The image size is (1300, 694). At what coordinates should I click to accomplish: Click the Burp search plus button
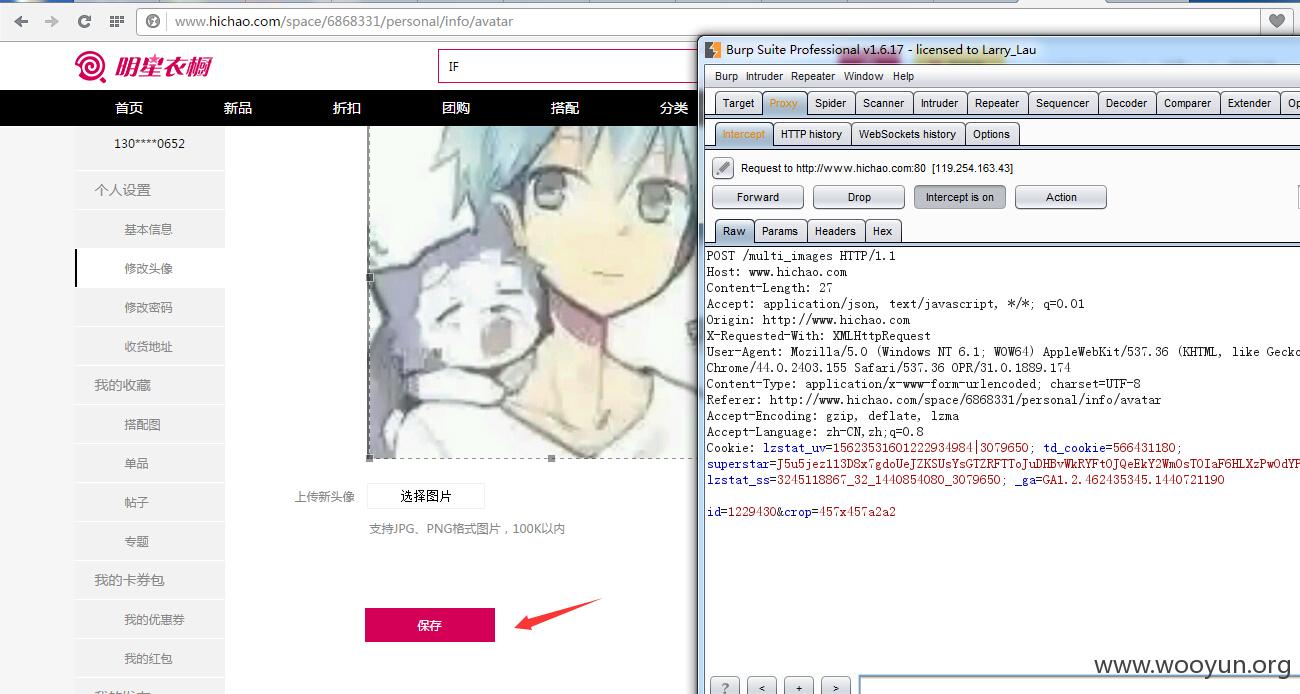coord(799,687)
